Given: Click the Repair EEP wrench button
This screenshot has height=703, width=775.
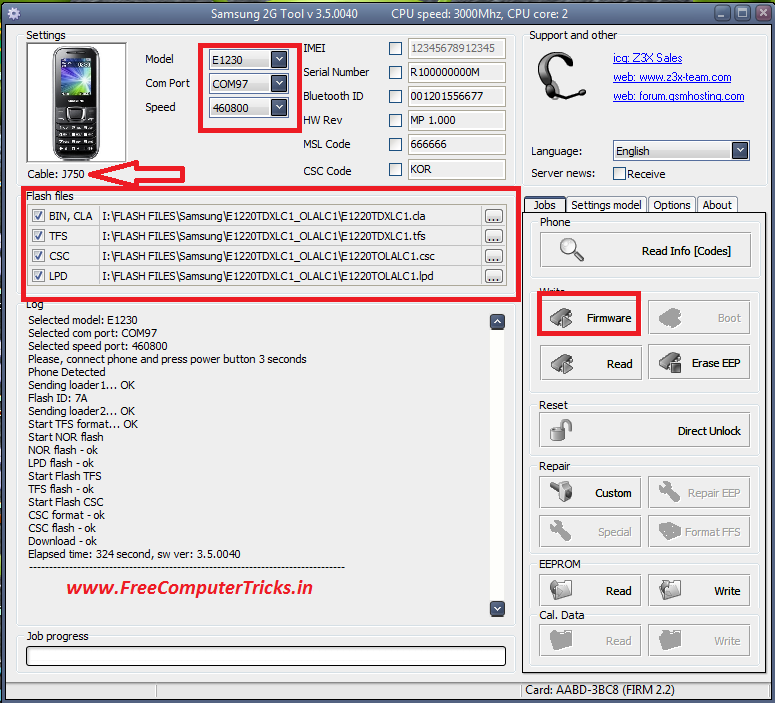Looking at the screenshot, I should tap(698, 492).
